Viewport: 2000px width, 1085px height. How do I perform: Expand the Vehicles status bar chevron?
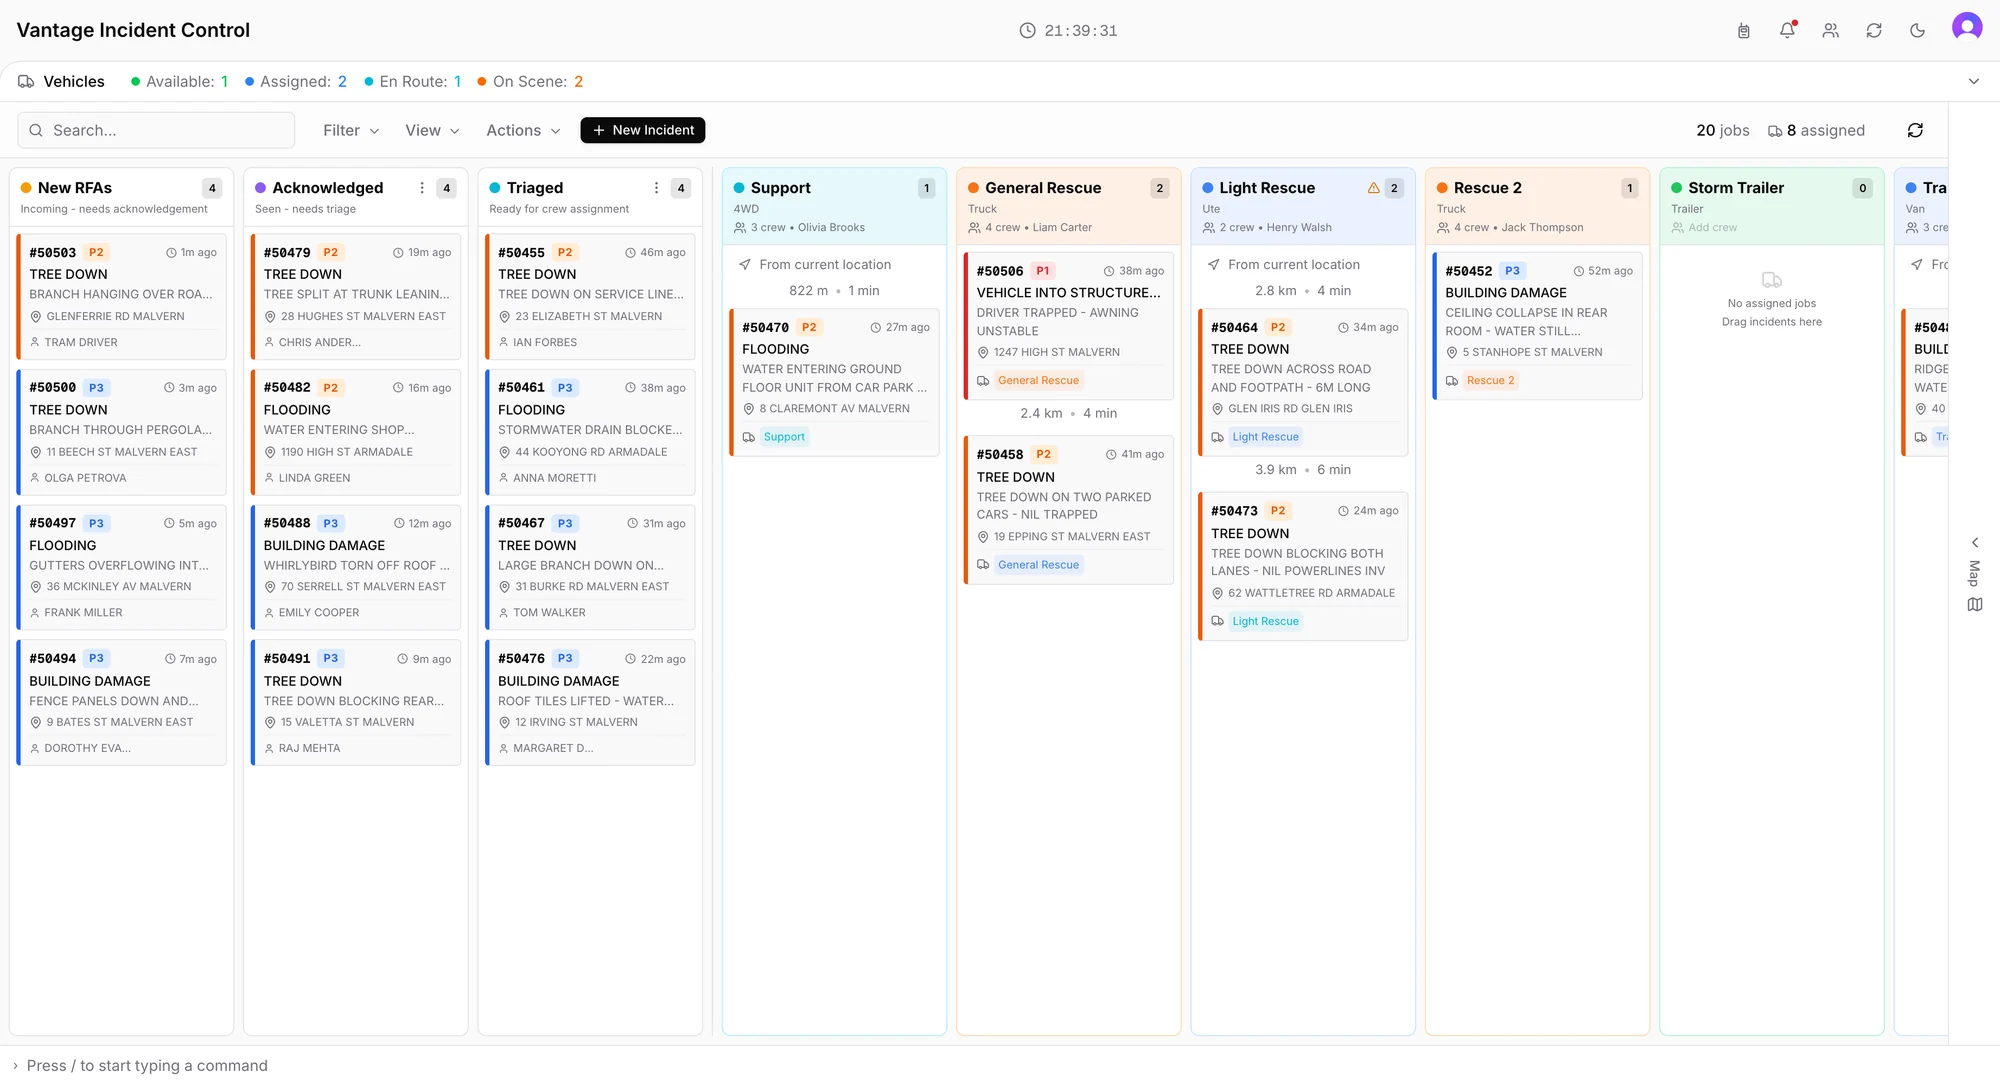coord(1974,82)
